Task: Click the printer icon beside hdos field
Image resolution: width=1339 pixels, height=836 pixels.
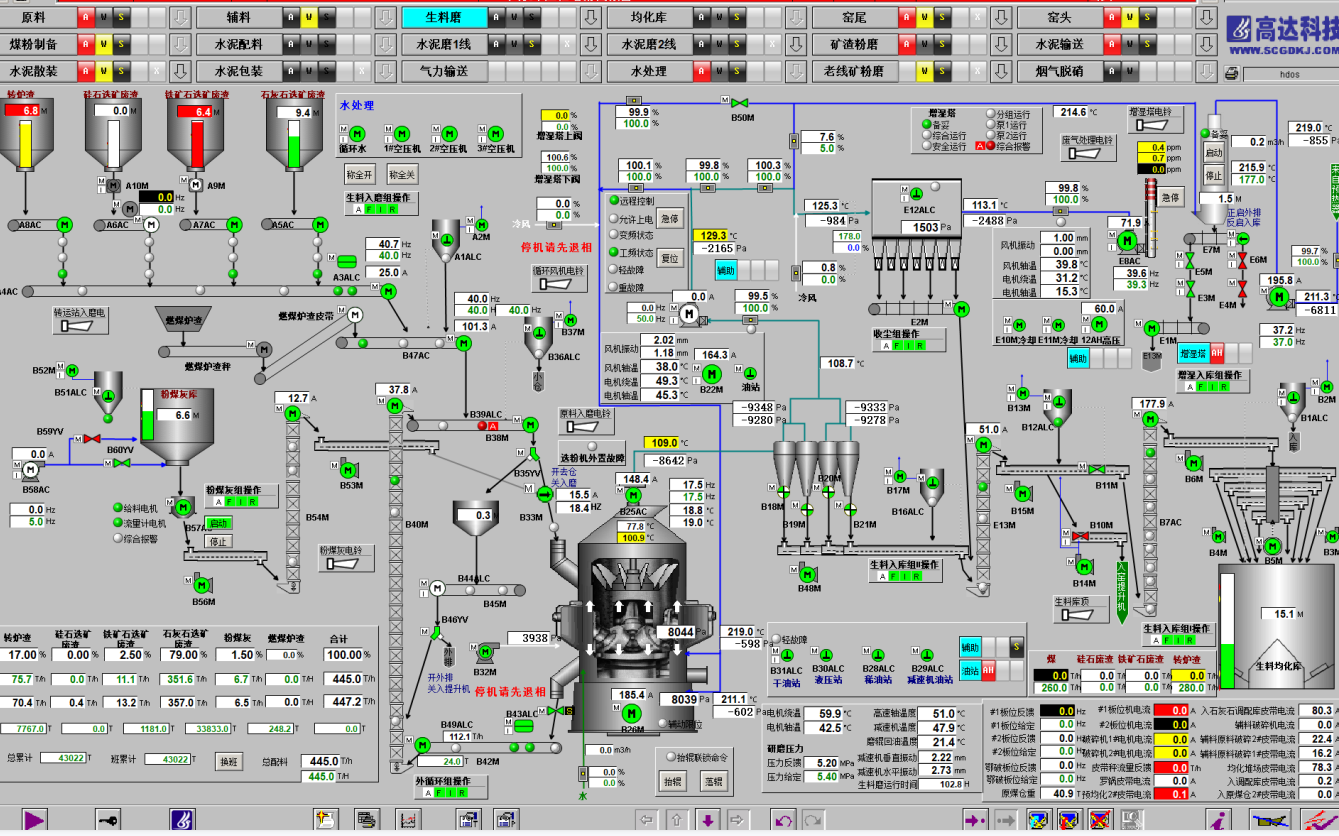Action: coord(1231,73)
